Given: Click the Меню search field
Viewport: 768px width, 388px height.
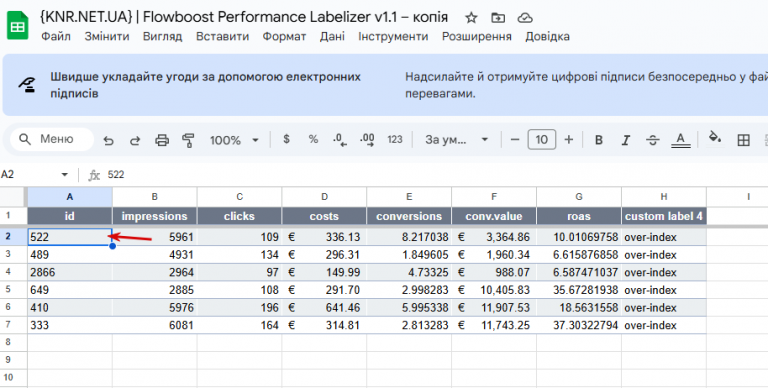Looking at the screenshot, I should point(51,139).
